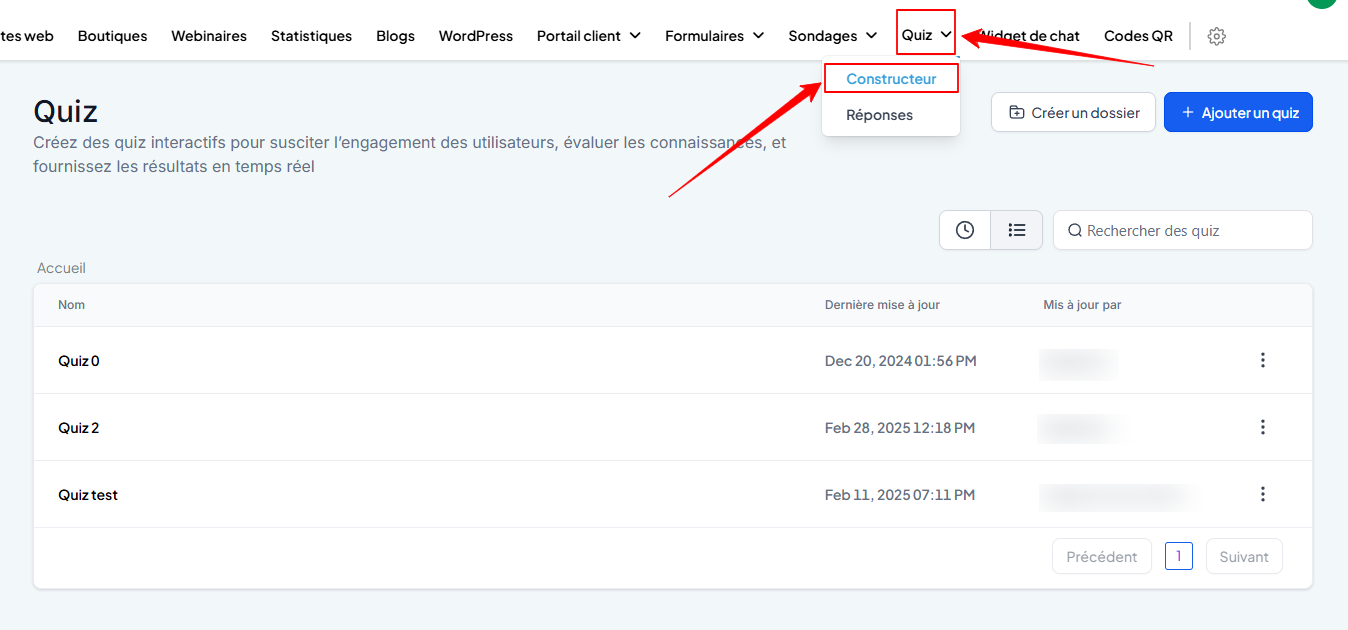Open the Quiz test row
Image resolution: width=1348 pixels, height=630 pixels.
[672, 494]
